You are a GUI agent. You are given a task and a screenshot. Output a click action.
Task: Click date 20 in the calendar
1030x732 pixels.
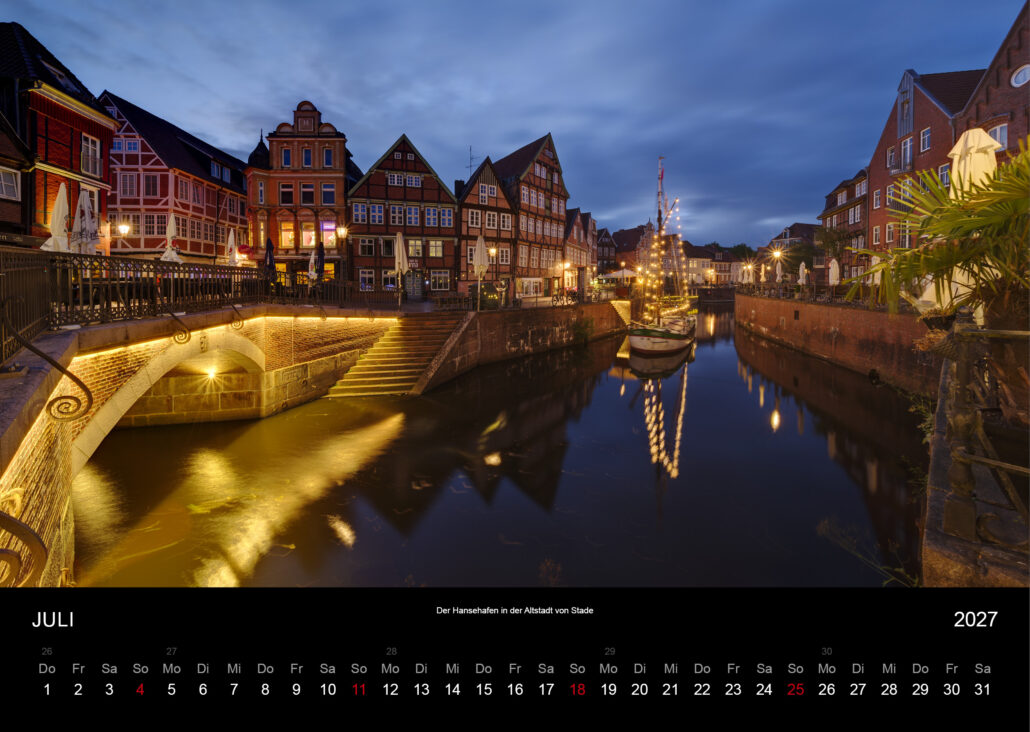tap(640, 689)
